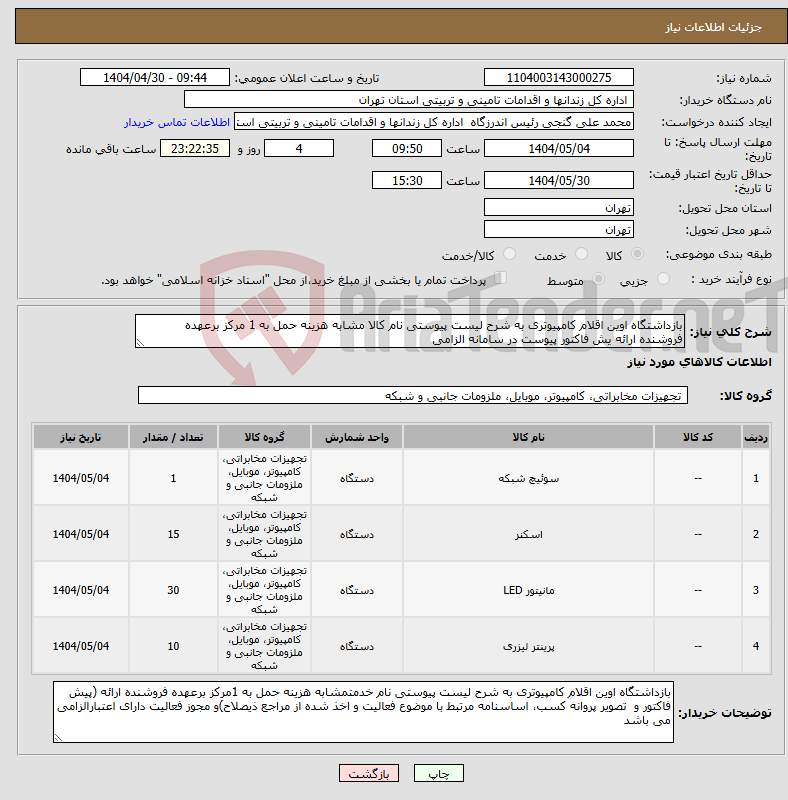788x800 pixels.
Task: Click the اسکنر item name cell
Action: pyautogui.click(x=528, y=534)
